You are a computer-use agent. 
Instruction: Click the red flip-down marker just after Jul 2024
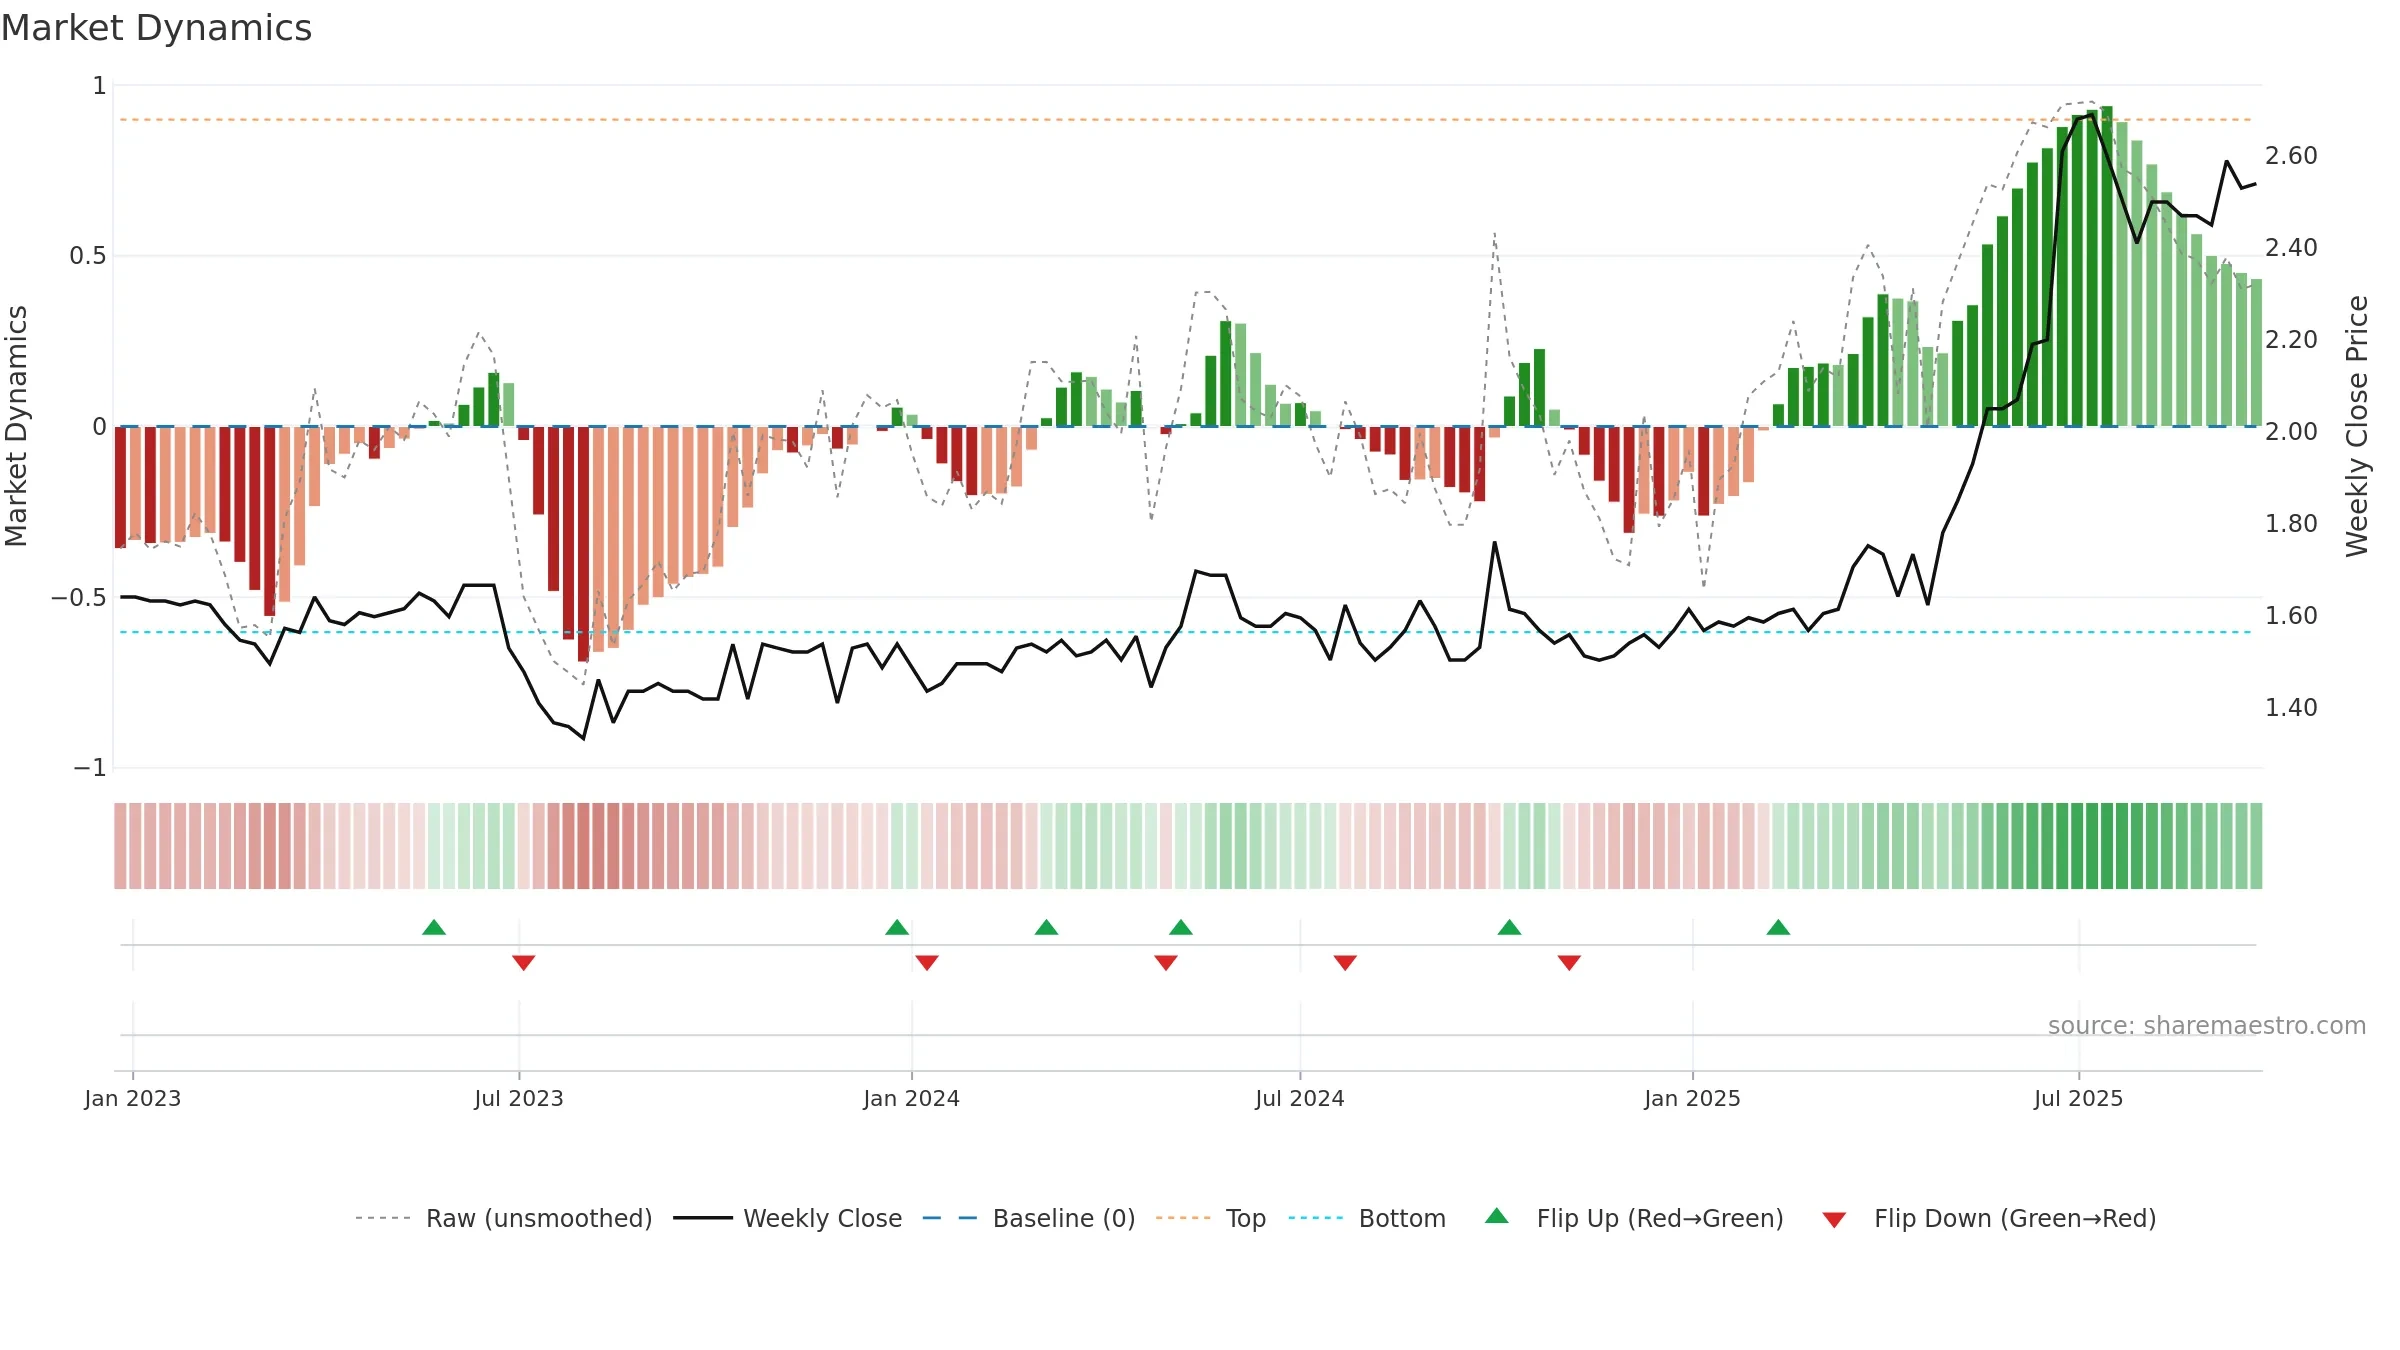(1345, 962)
